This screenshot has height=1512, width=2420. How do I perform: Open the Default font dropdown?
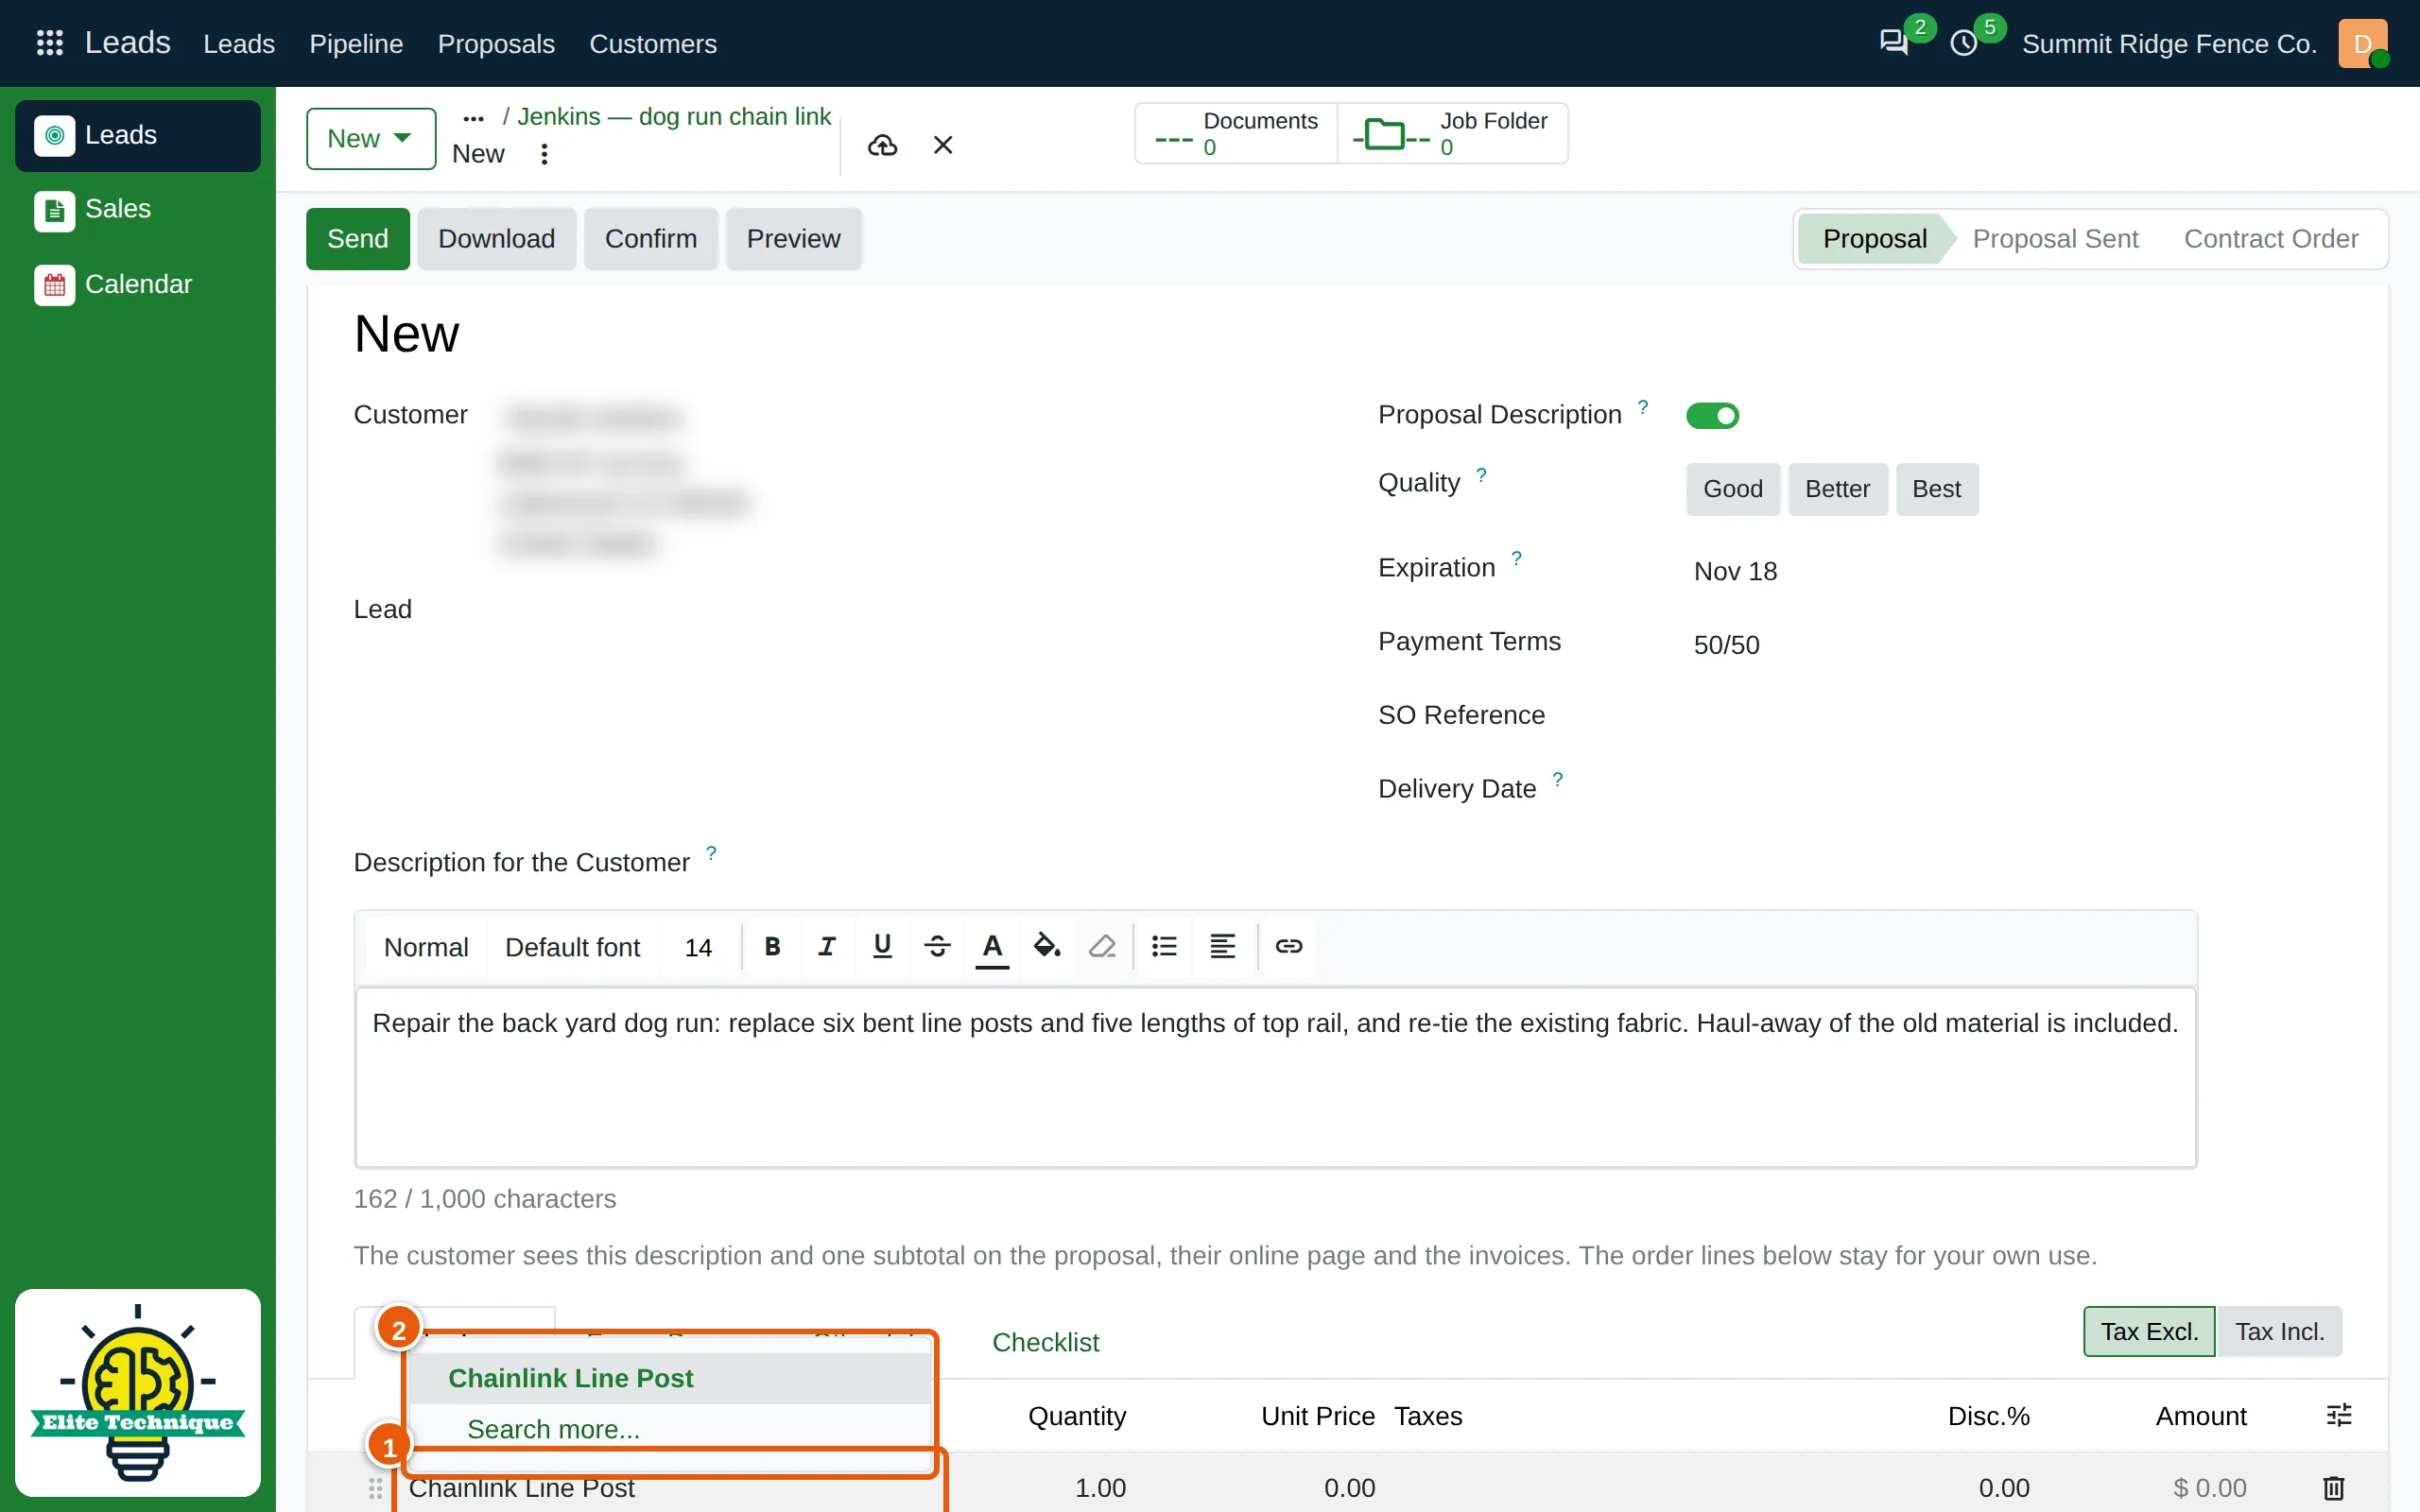pyautogui.click(x=572, y=947)
